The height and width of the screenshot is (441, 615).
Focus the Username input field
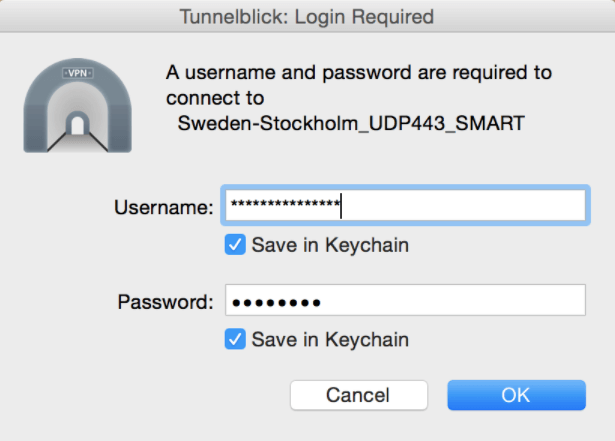click(406, 205)
